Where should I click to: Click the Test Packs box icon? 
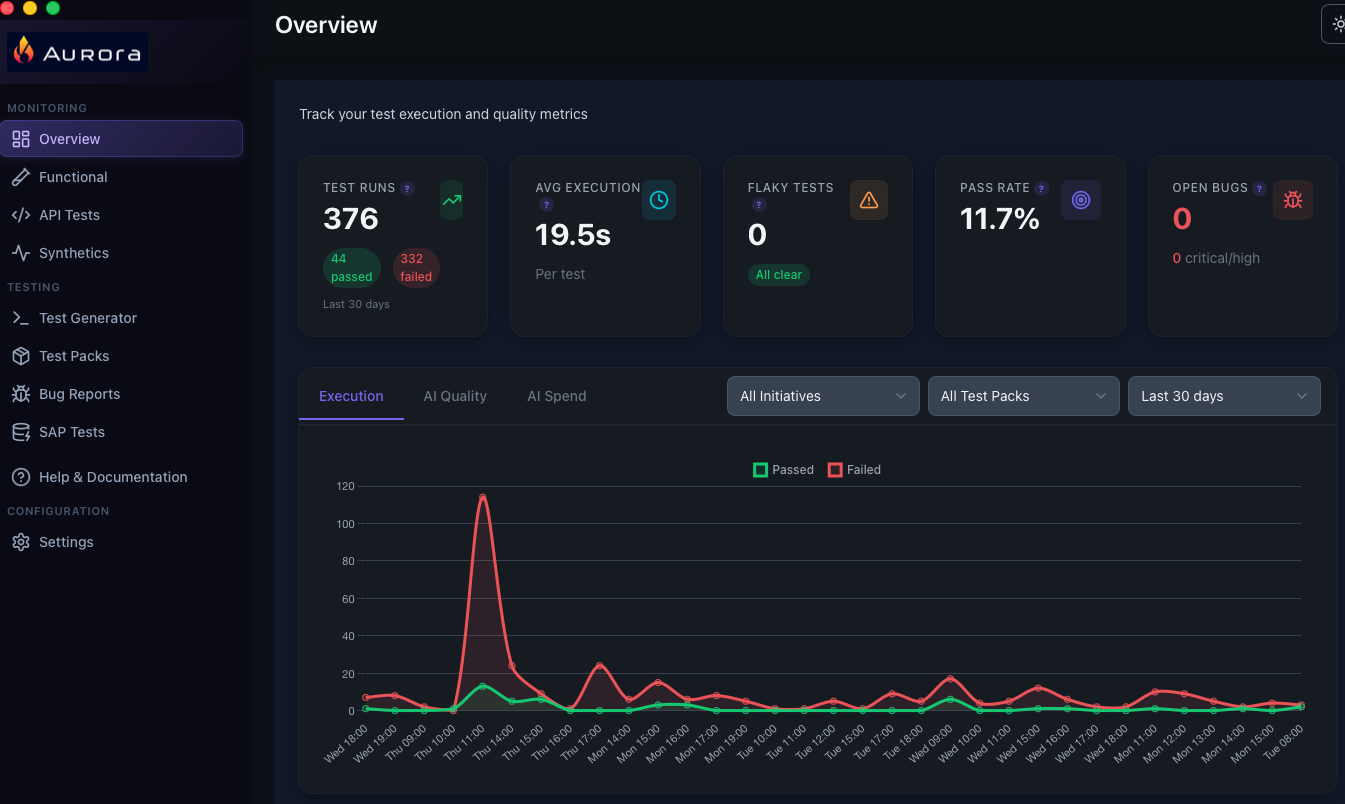pyautogui.click(x=21, y=356)
